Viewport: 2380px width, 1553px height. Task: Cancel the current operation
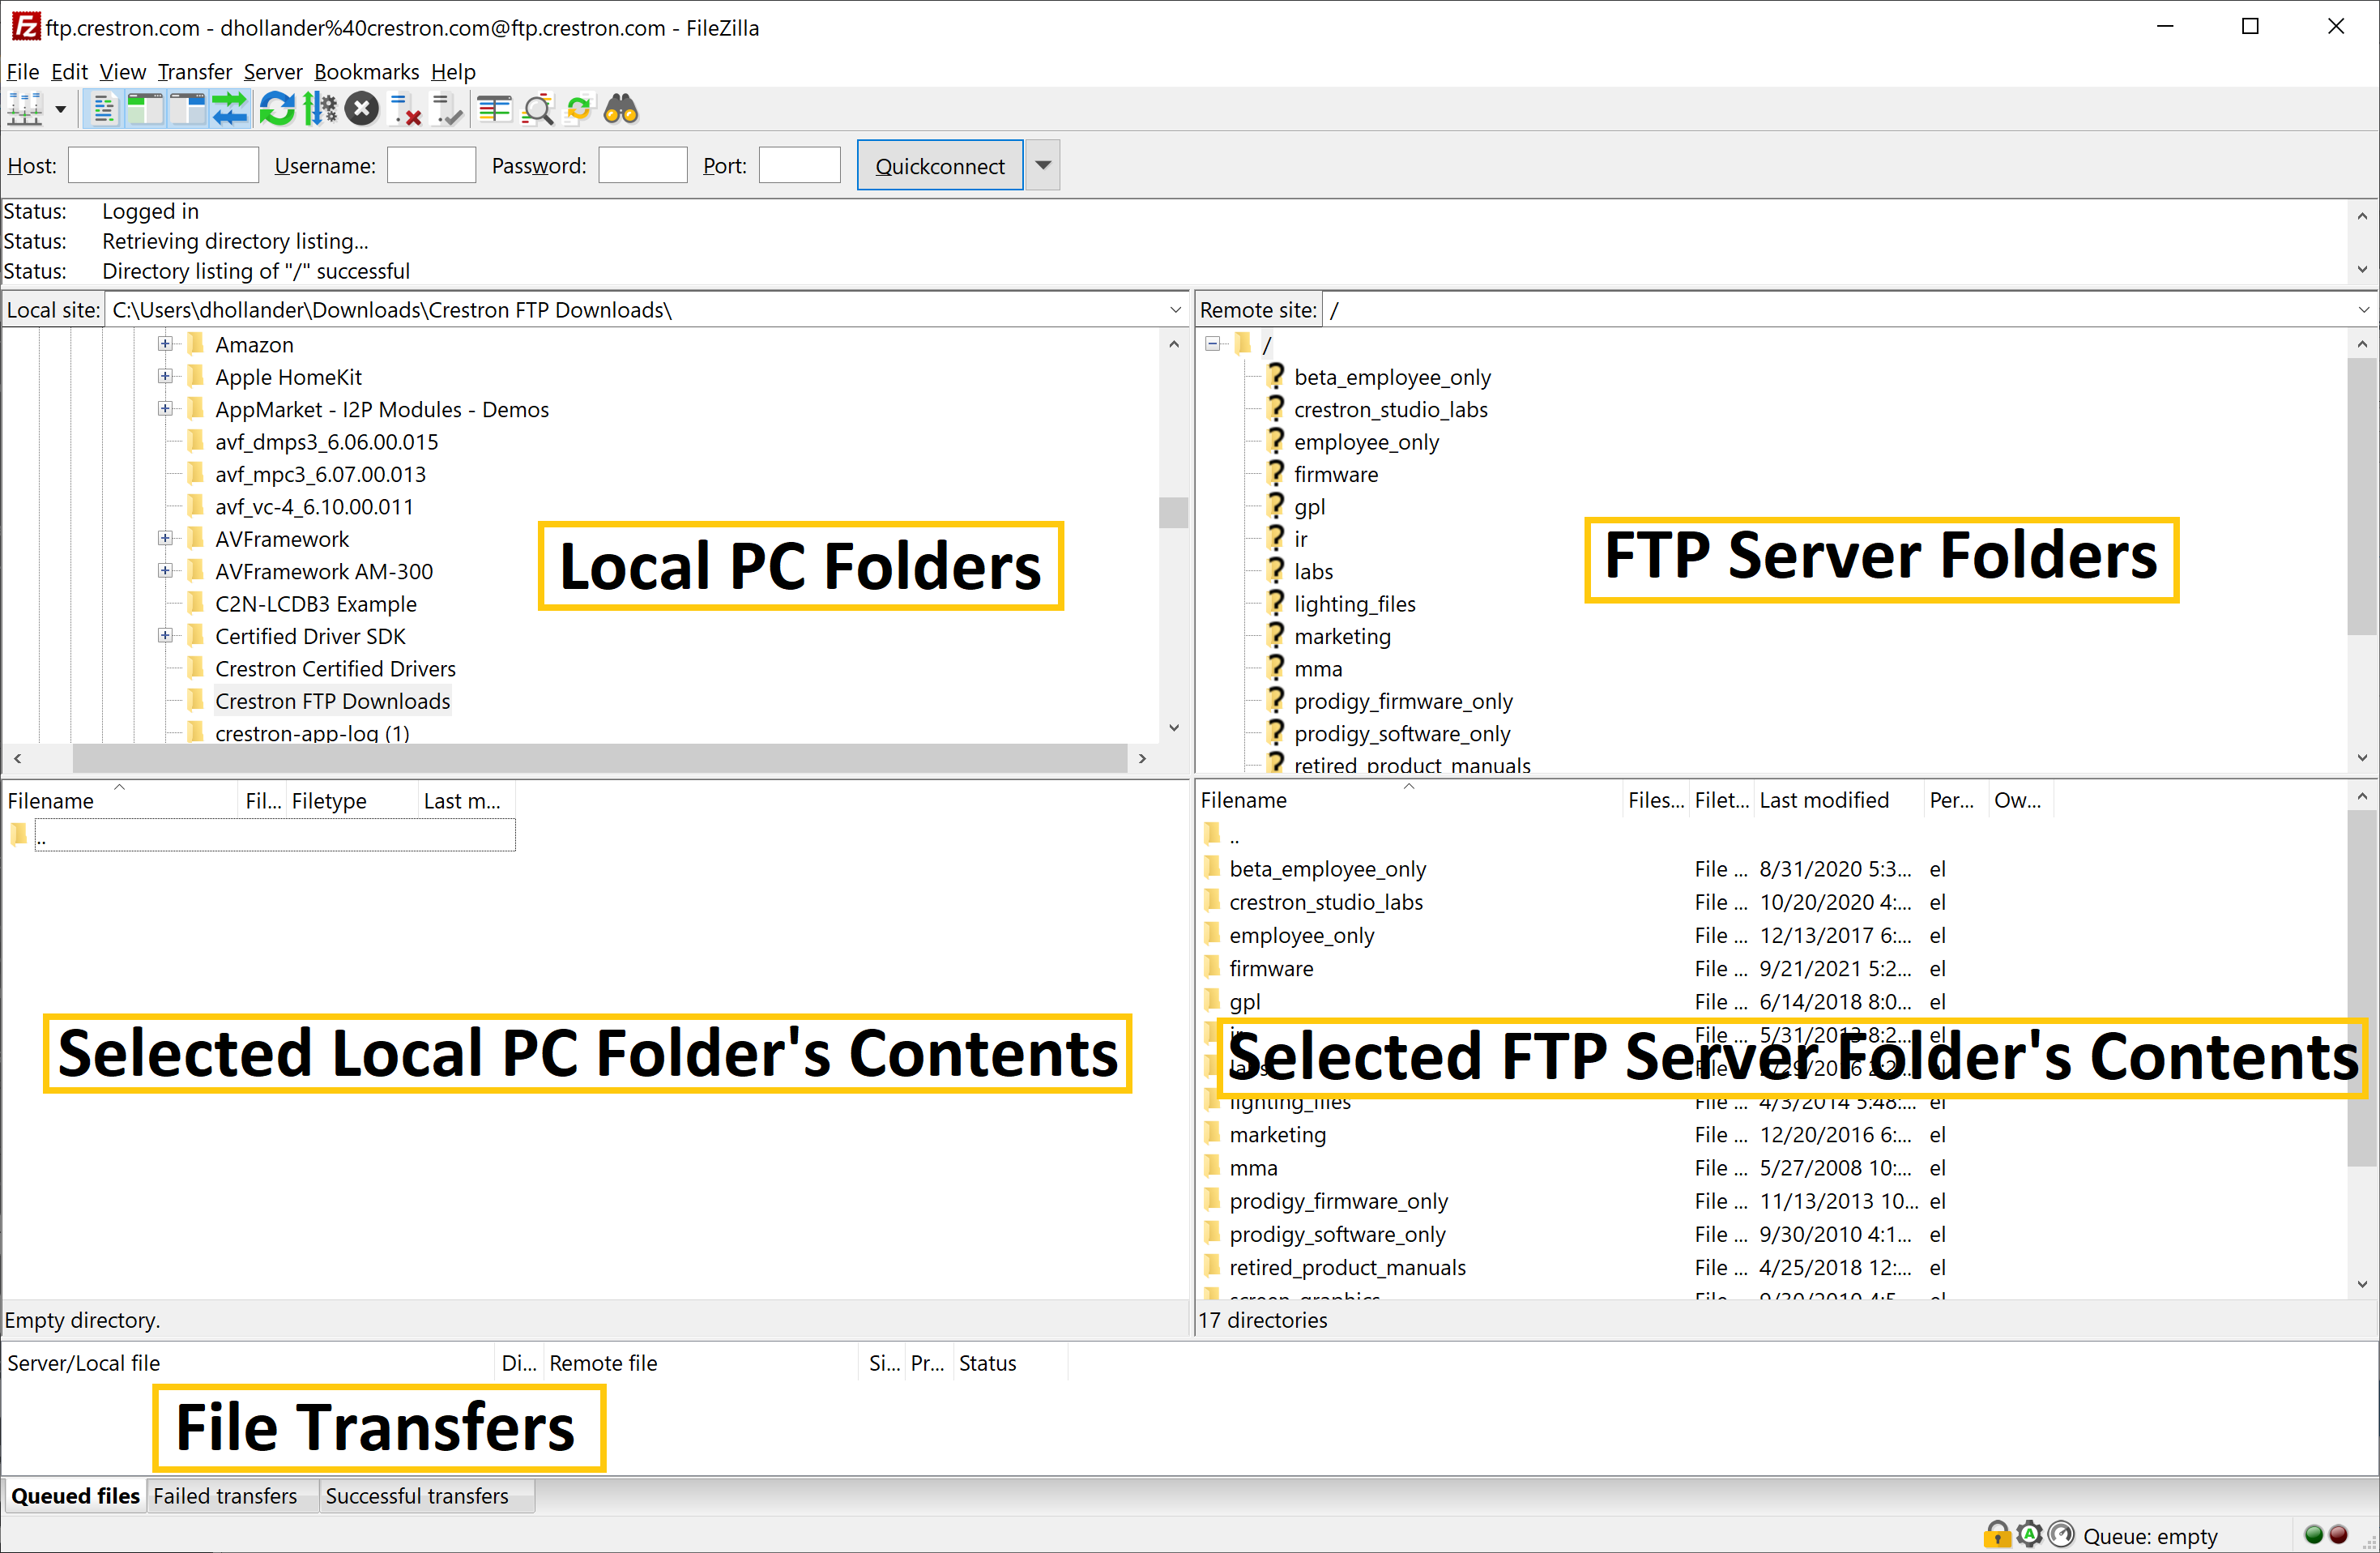point(362,108)
